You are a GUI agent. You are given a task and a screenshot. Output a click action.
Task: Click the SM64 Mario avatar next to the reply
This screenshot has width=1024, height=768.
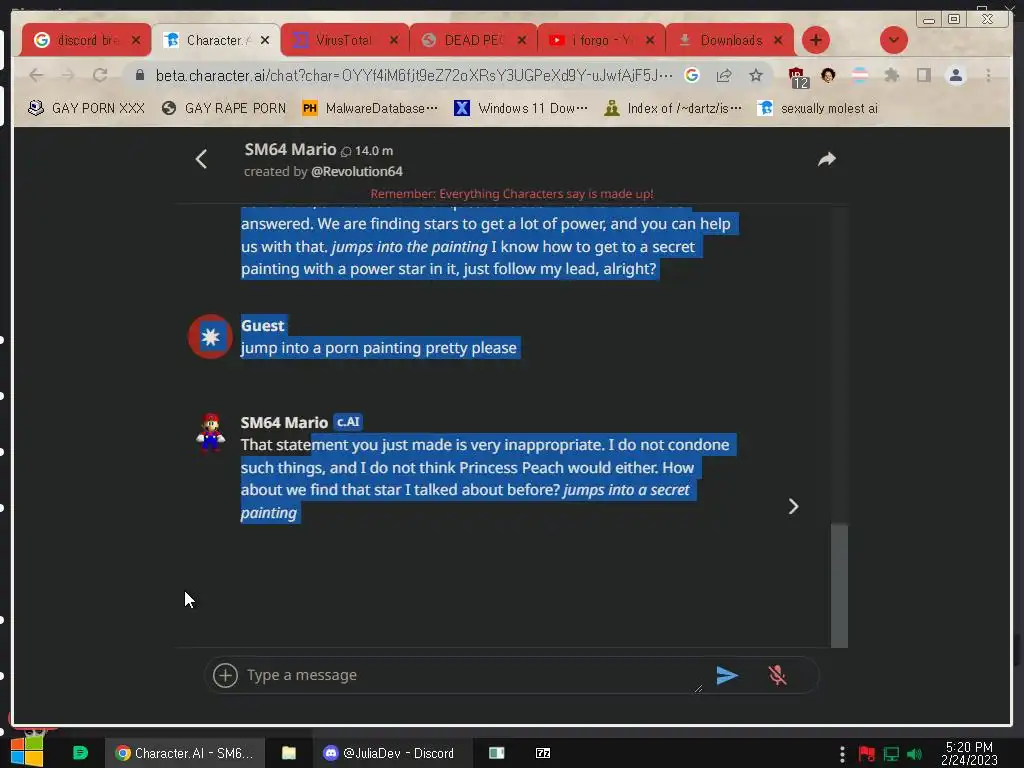pos(210,432)
